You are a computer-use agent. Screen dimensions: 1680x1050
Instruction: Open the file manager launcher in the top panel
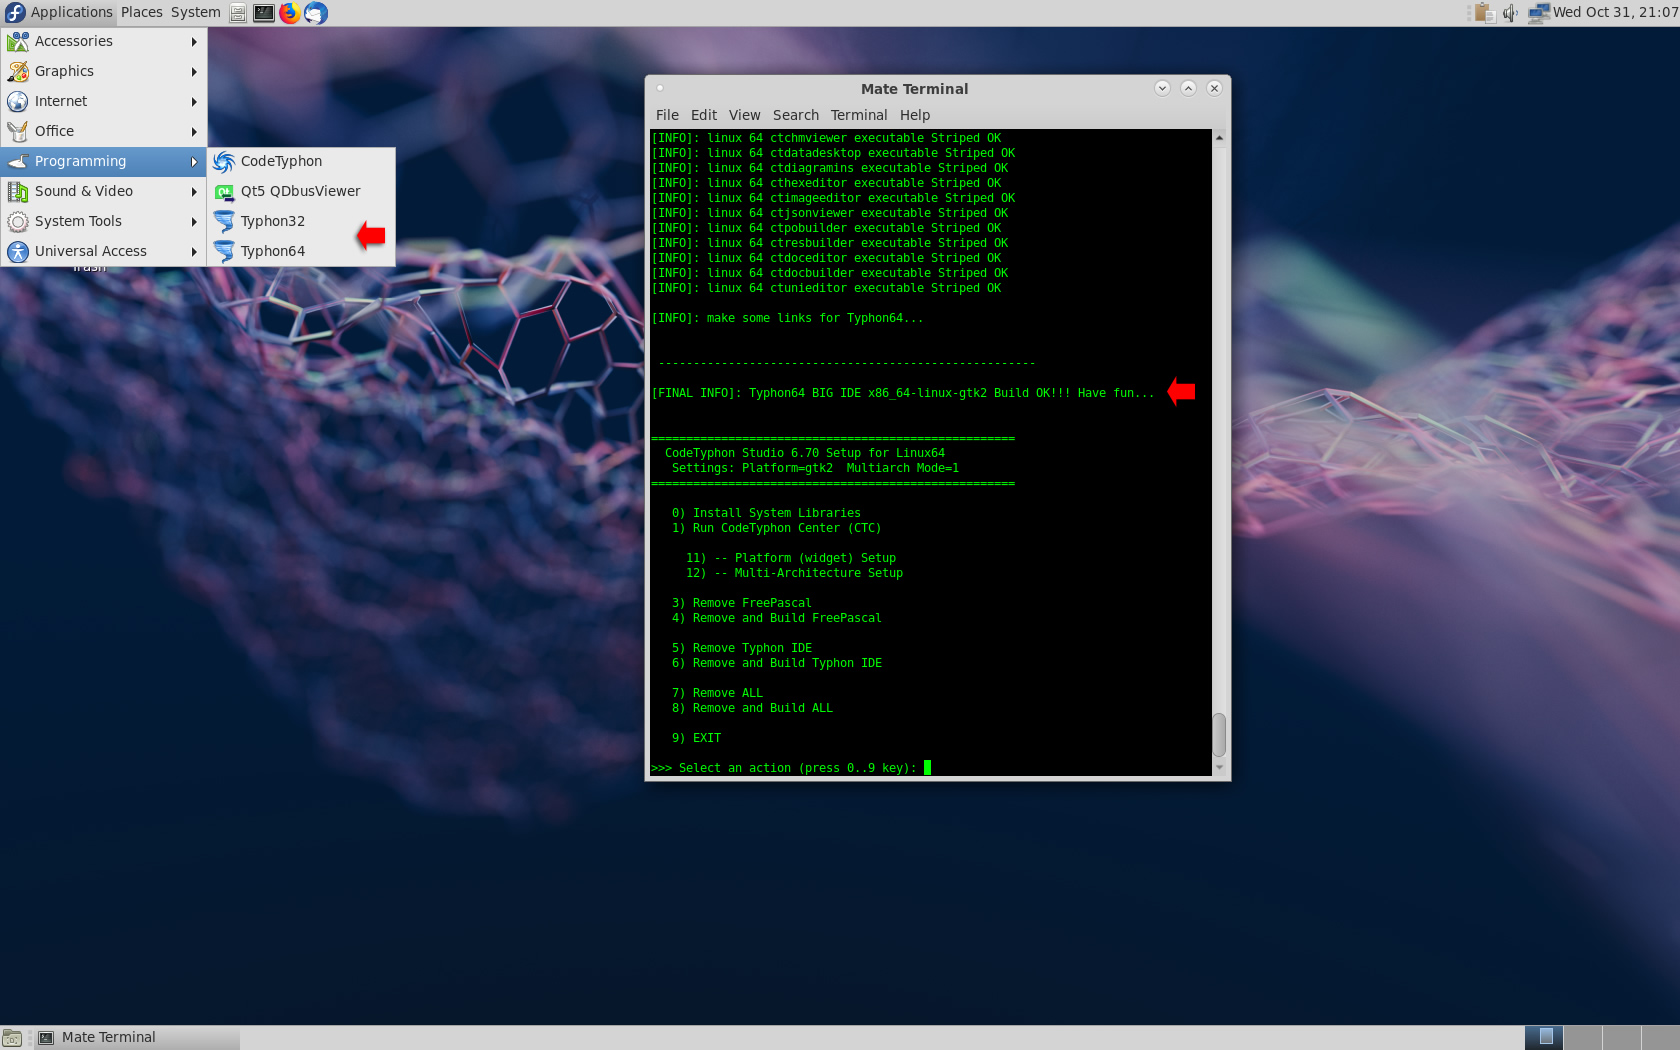pyautogui.click(x=238, y=13)
